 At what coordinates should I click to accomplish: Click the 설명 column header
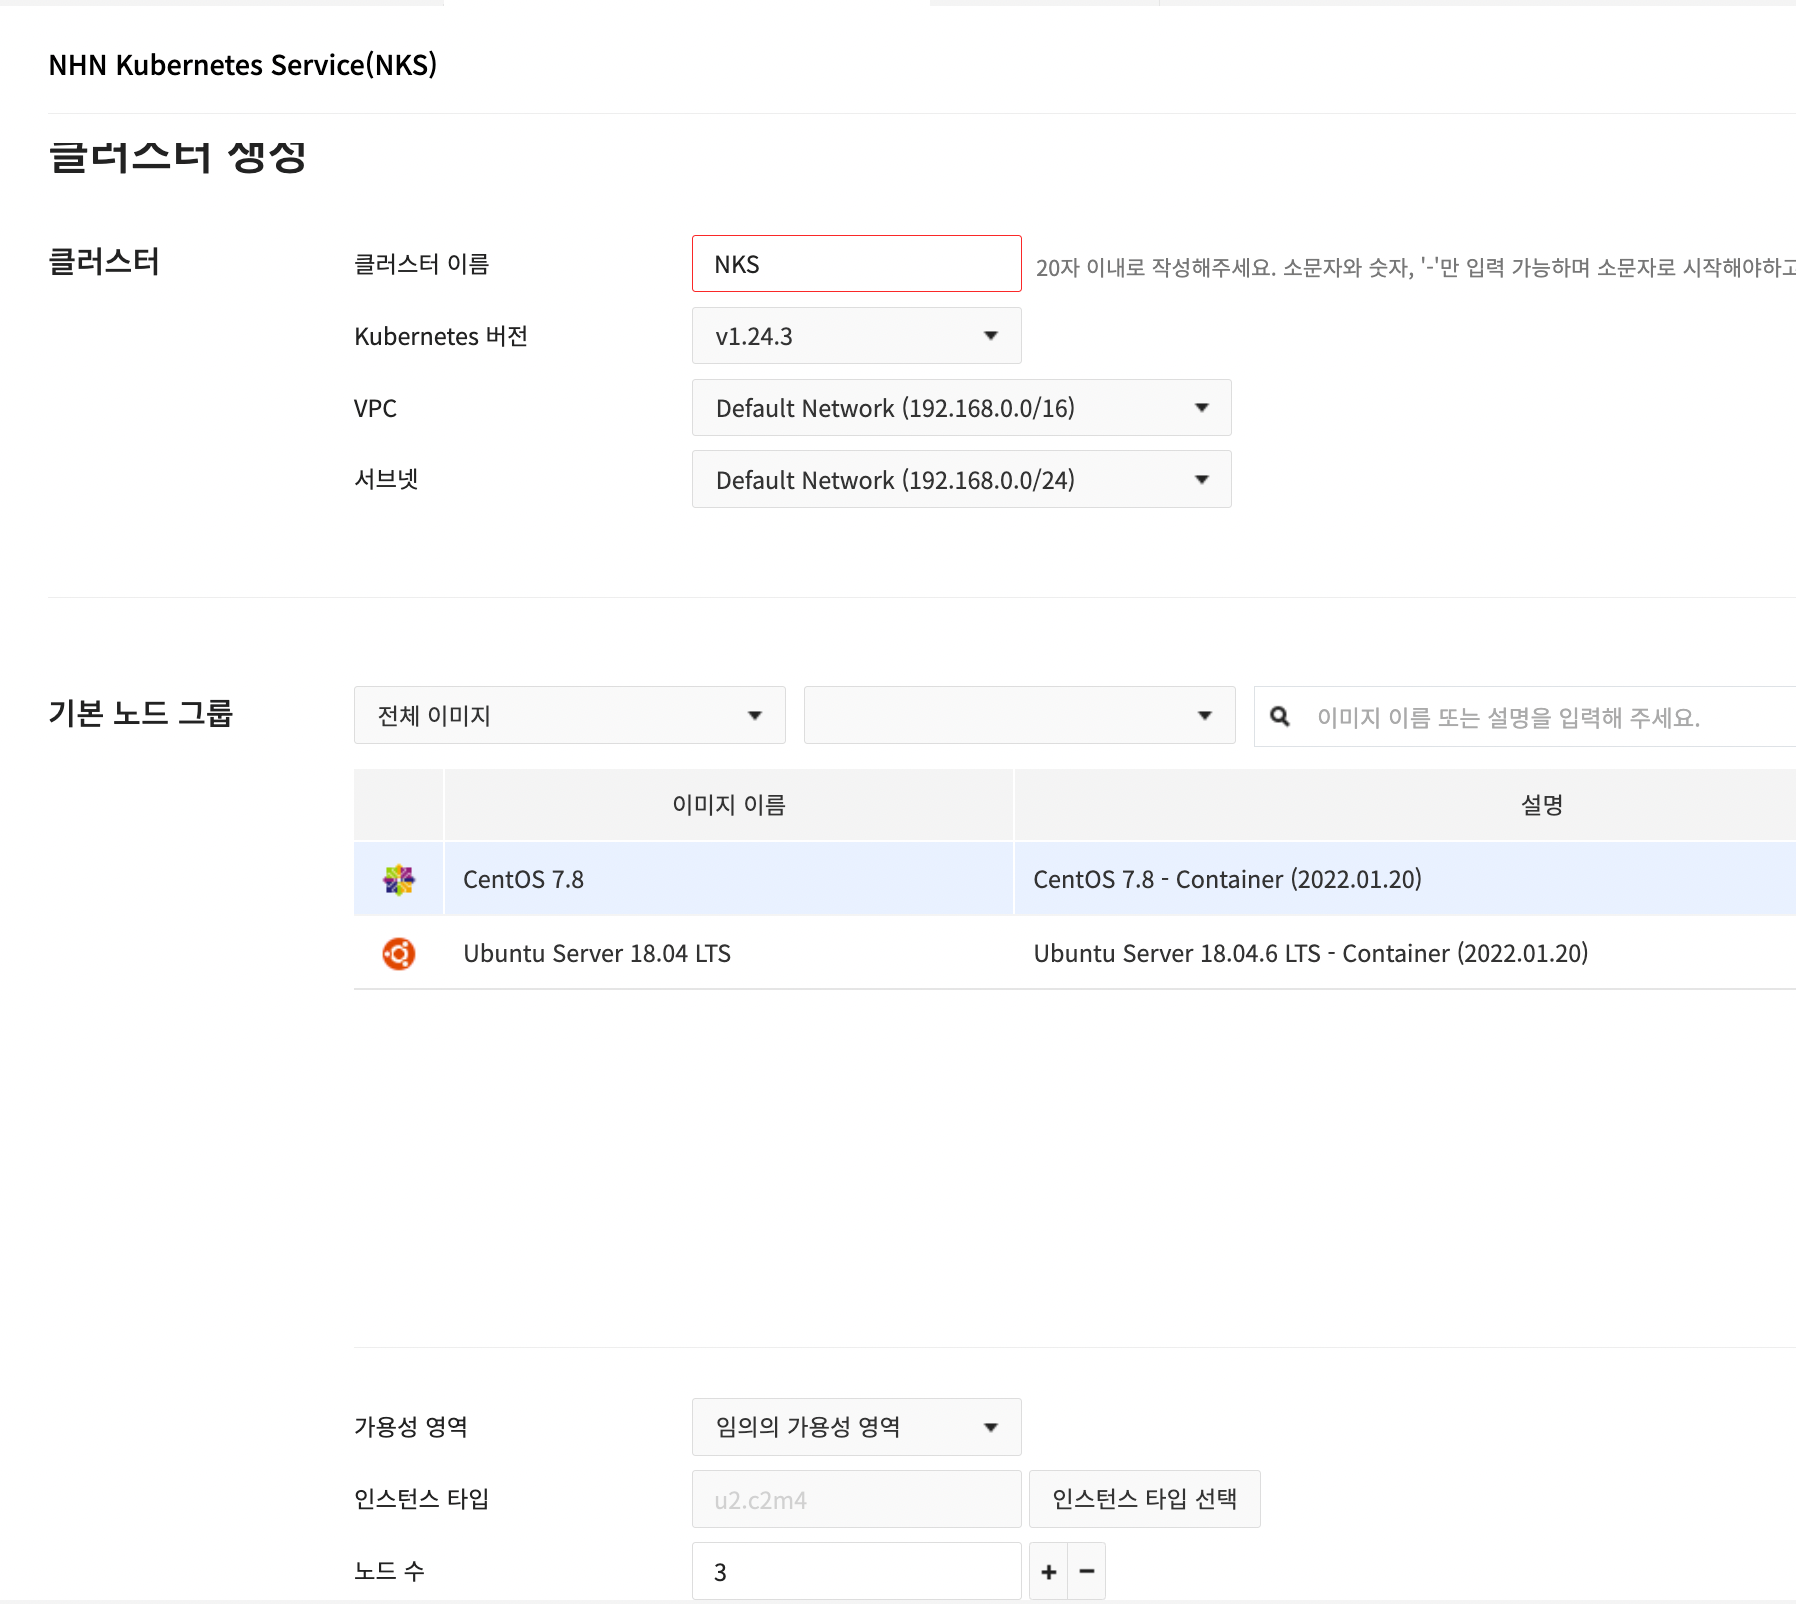(x=1405, y=805)
